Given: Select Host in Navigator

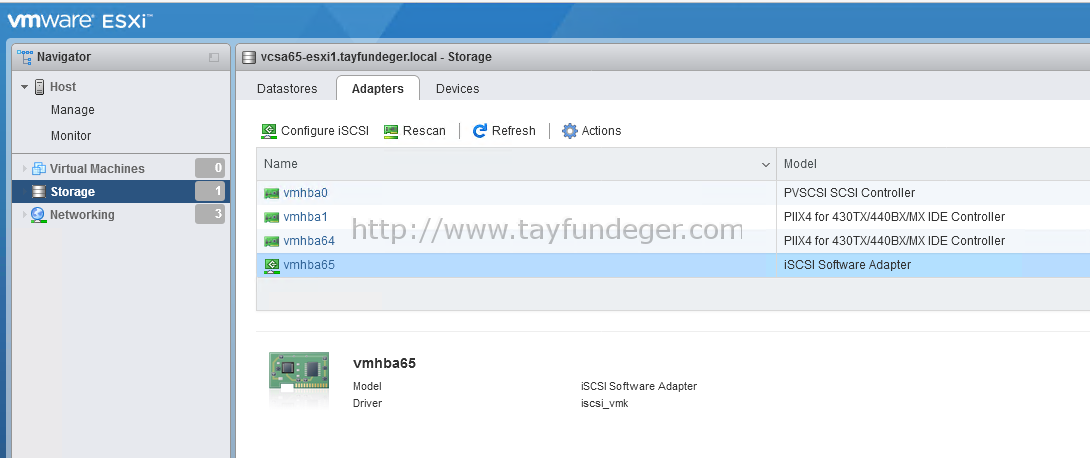Looking at the screenshot, I should [x=63, y=87].
